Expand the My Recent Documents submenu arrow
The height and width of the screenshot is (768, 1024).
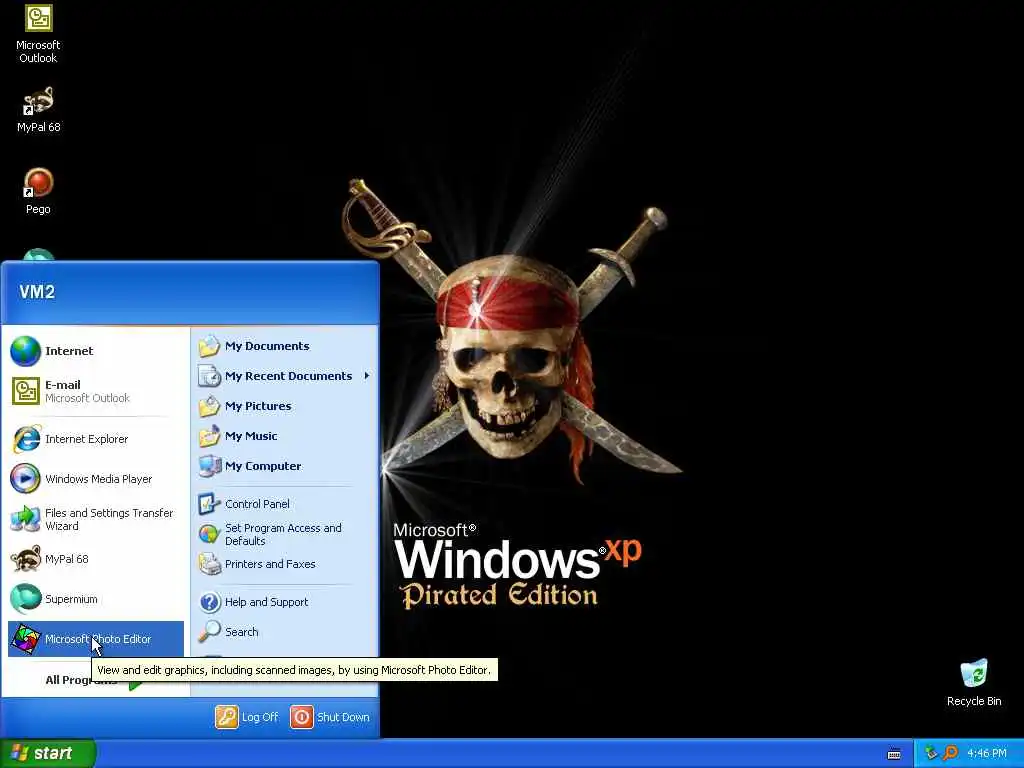(x=367, y=376)
